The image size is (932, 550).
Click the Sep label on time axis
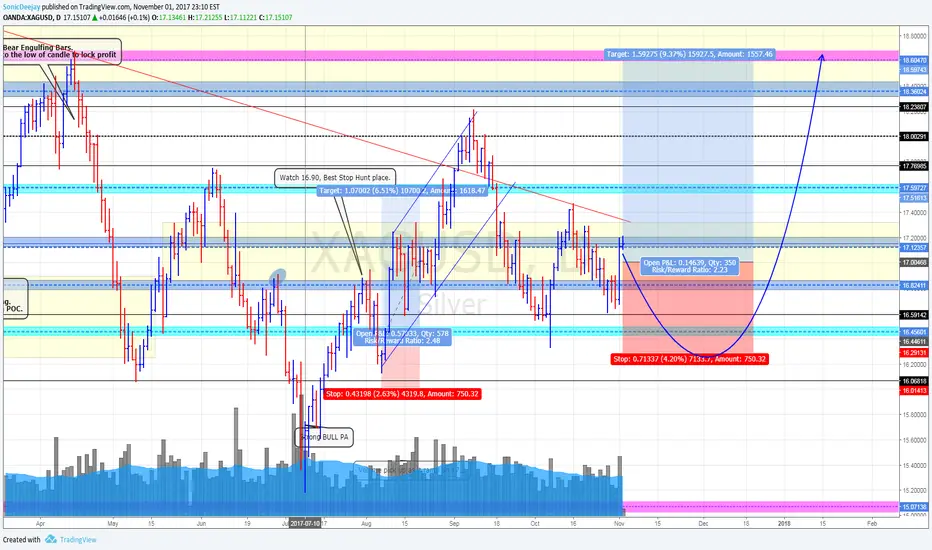tap(455, 524)
